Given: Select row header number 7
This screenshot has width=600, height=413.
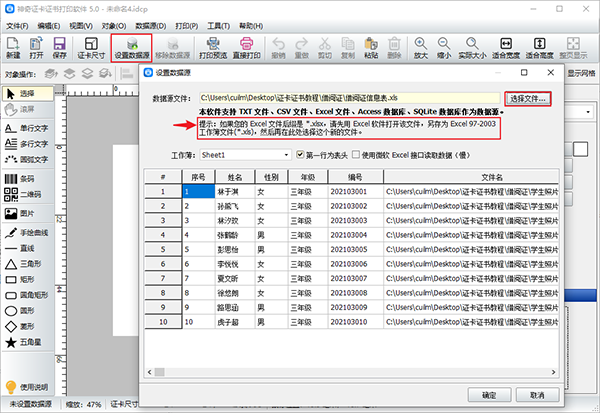Looking at the screenshot, I should coord(163,278).
